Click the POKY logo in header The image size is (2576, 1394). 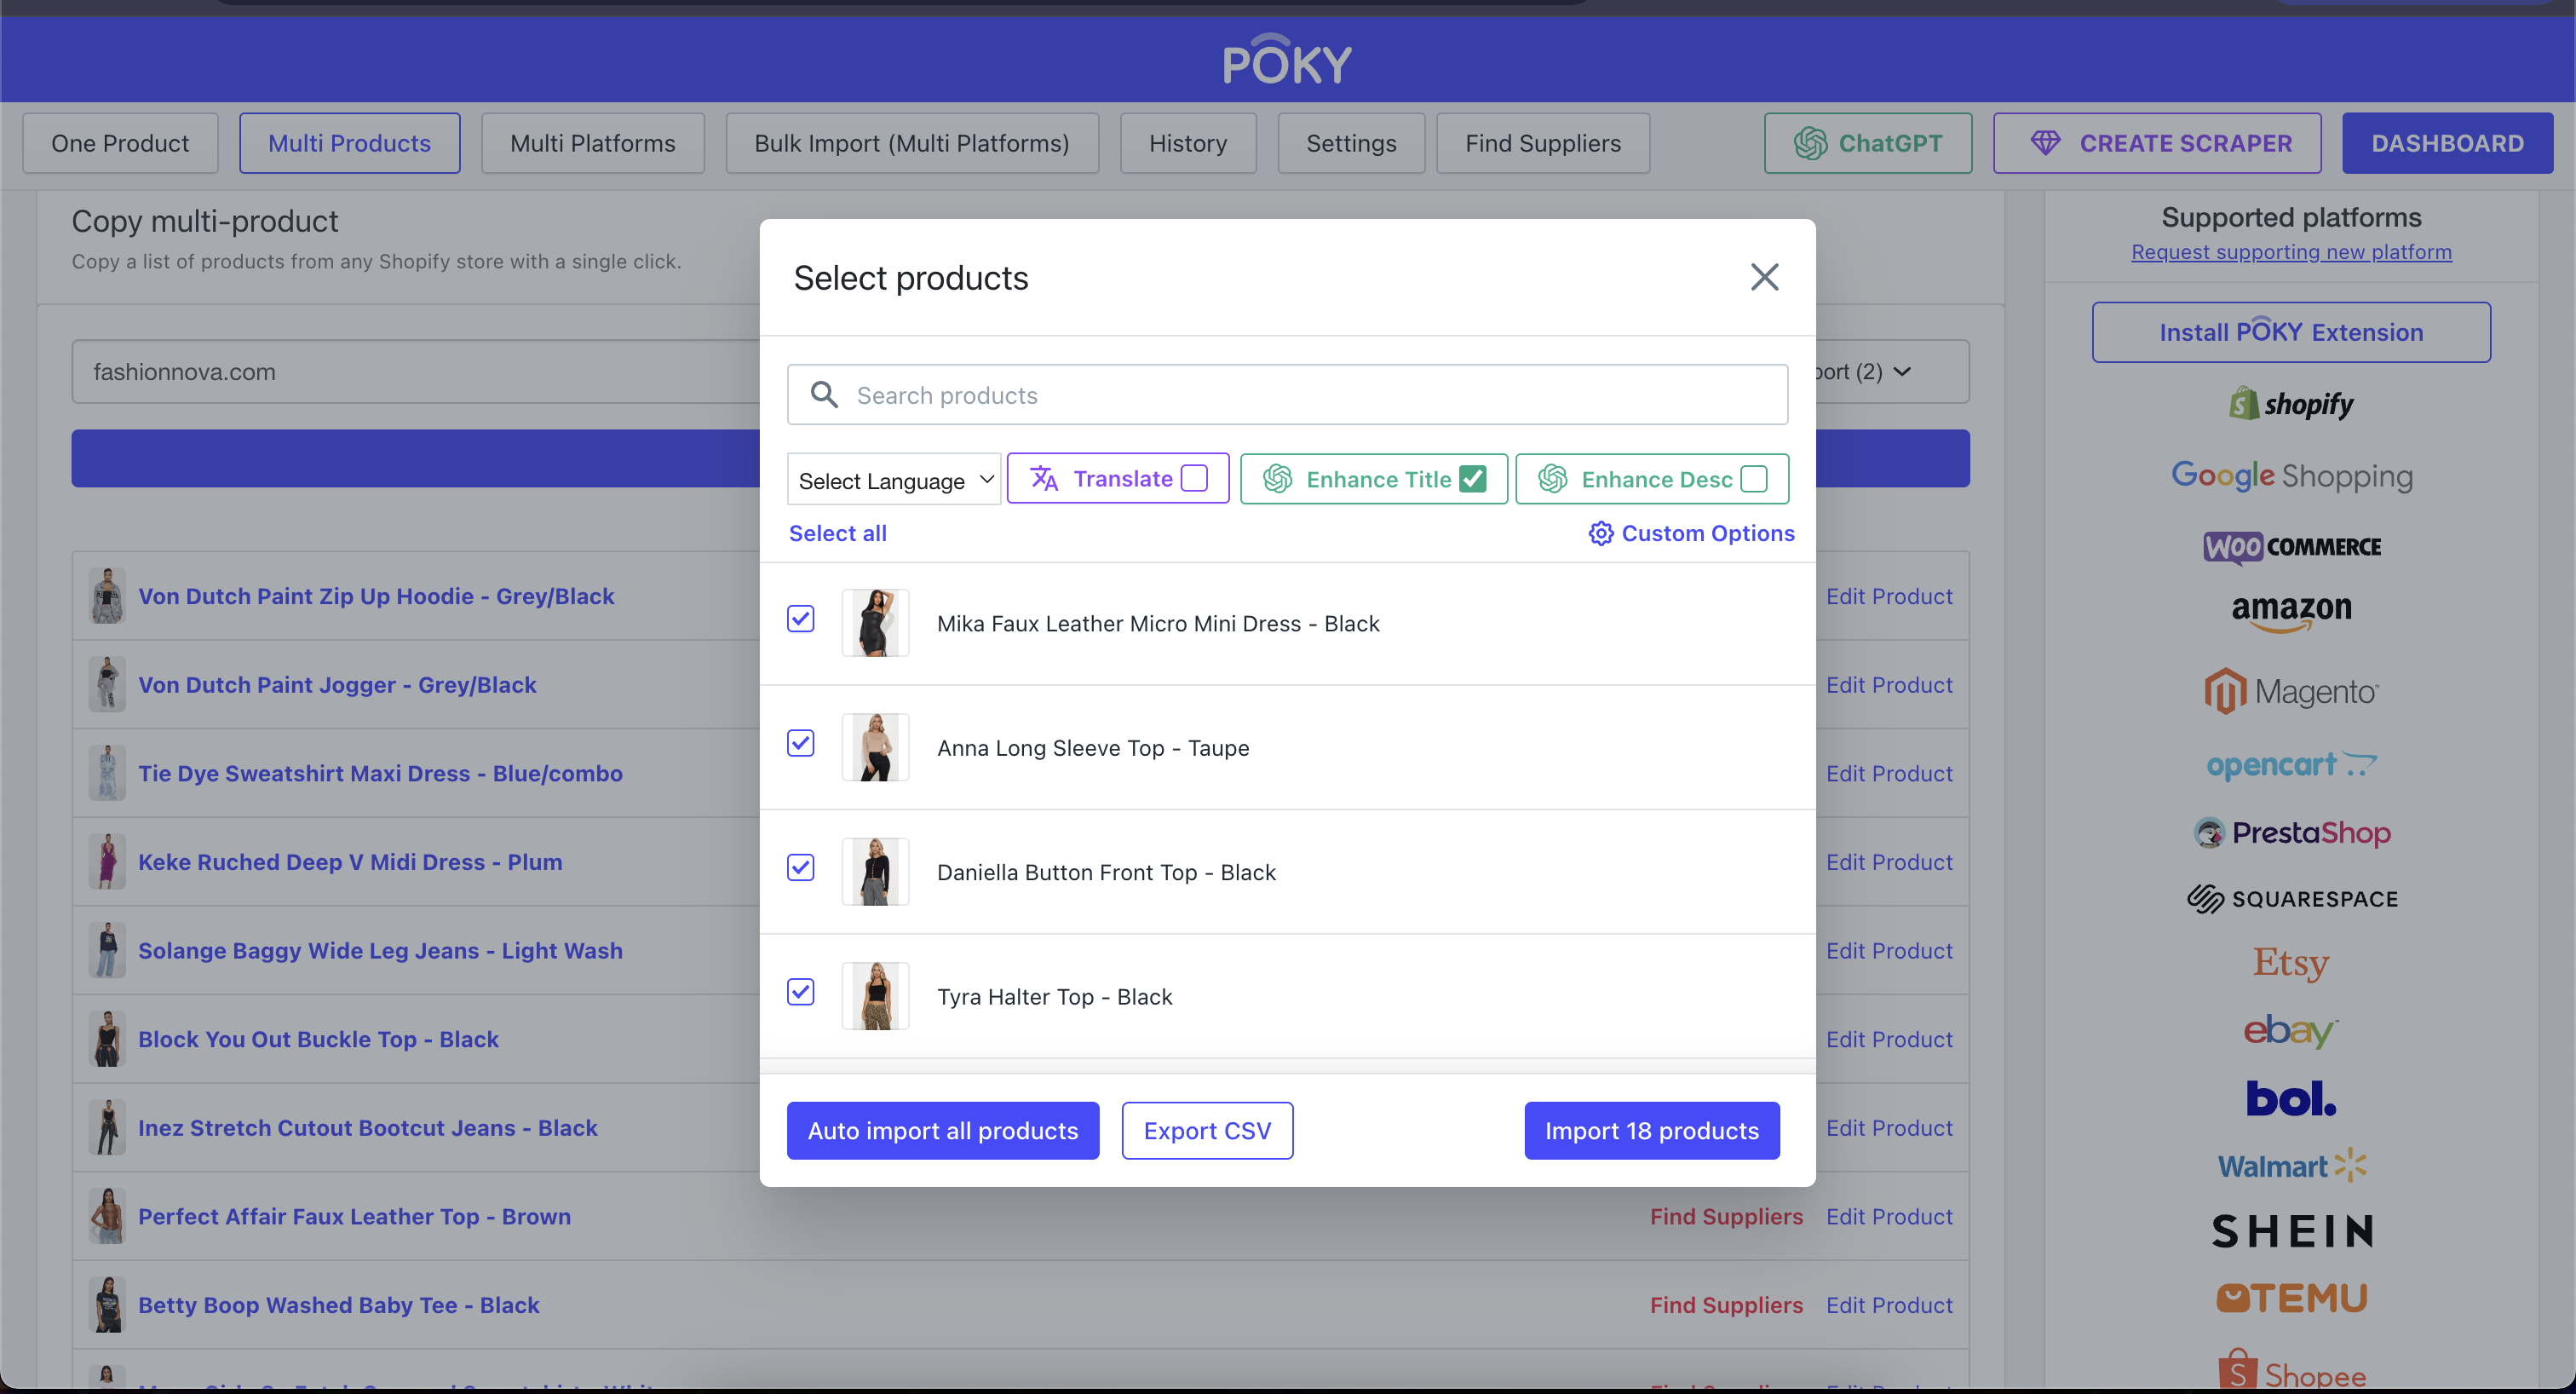(1287, 60)
